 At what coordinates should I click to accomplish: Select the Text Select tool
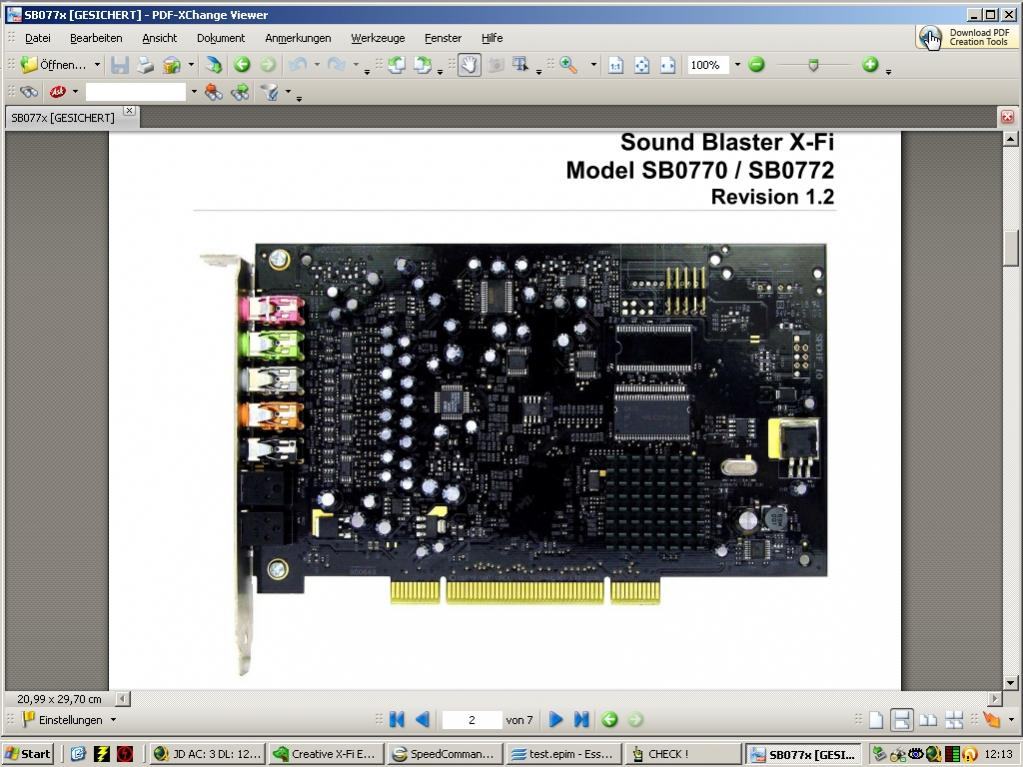(x=521, y=65)
